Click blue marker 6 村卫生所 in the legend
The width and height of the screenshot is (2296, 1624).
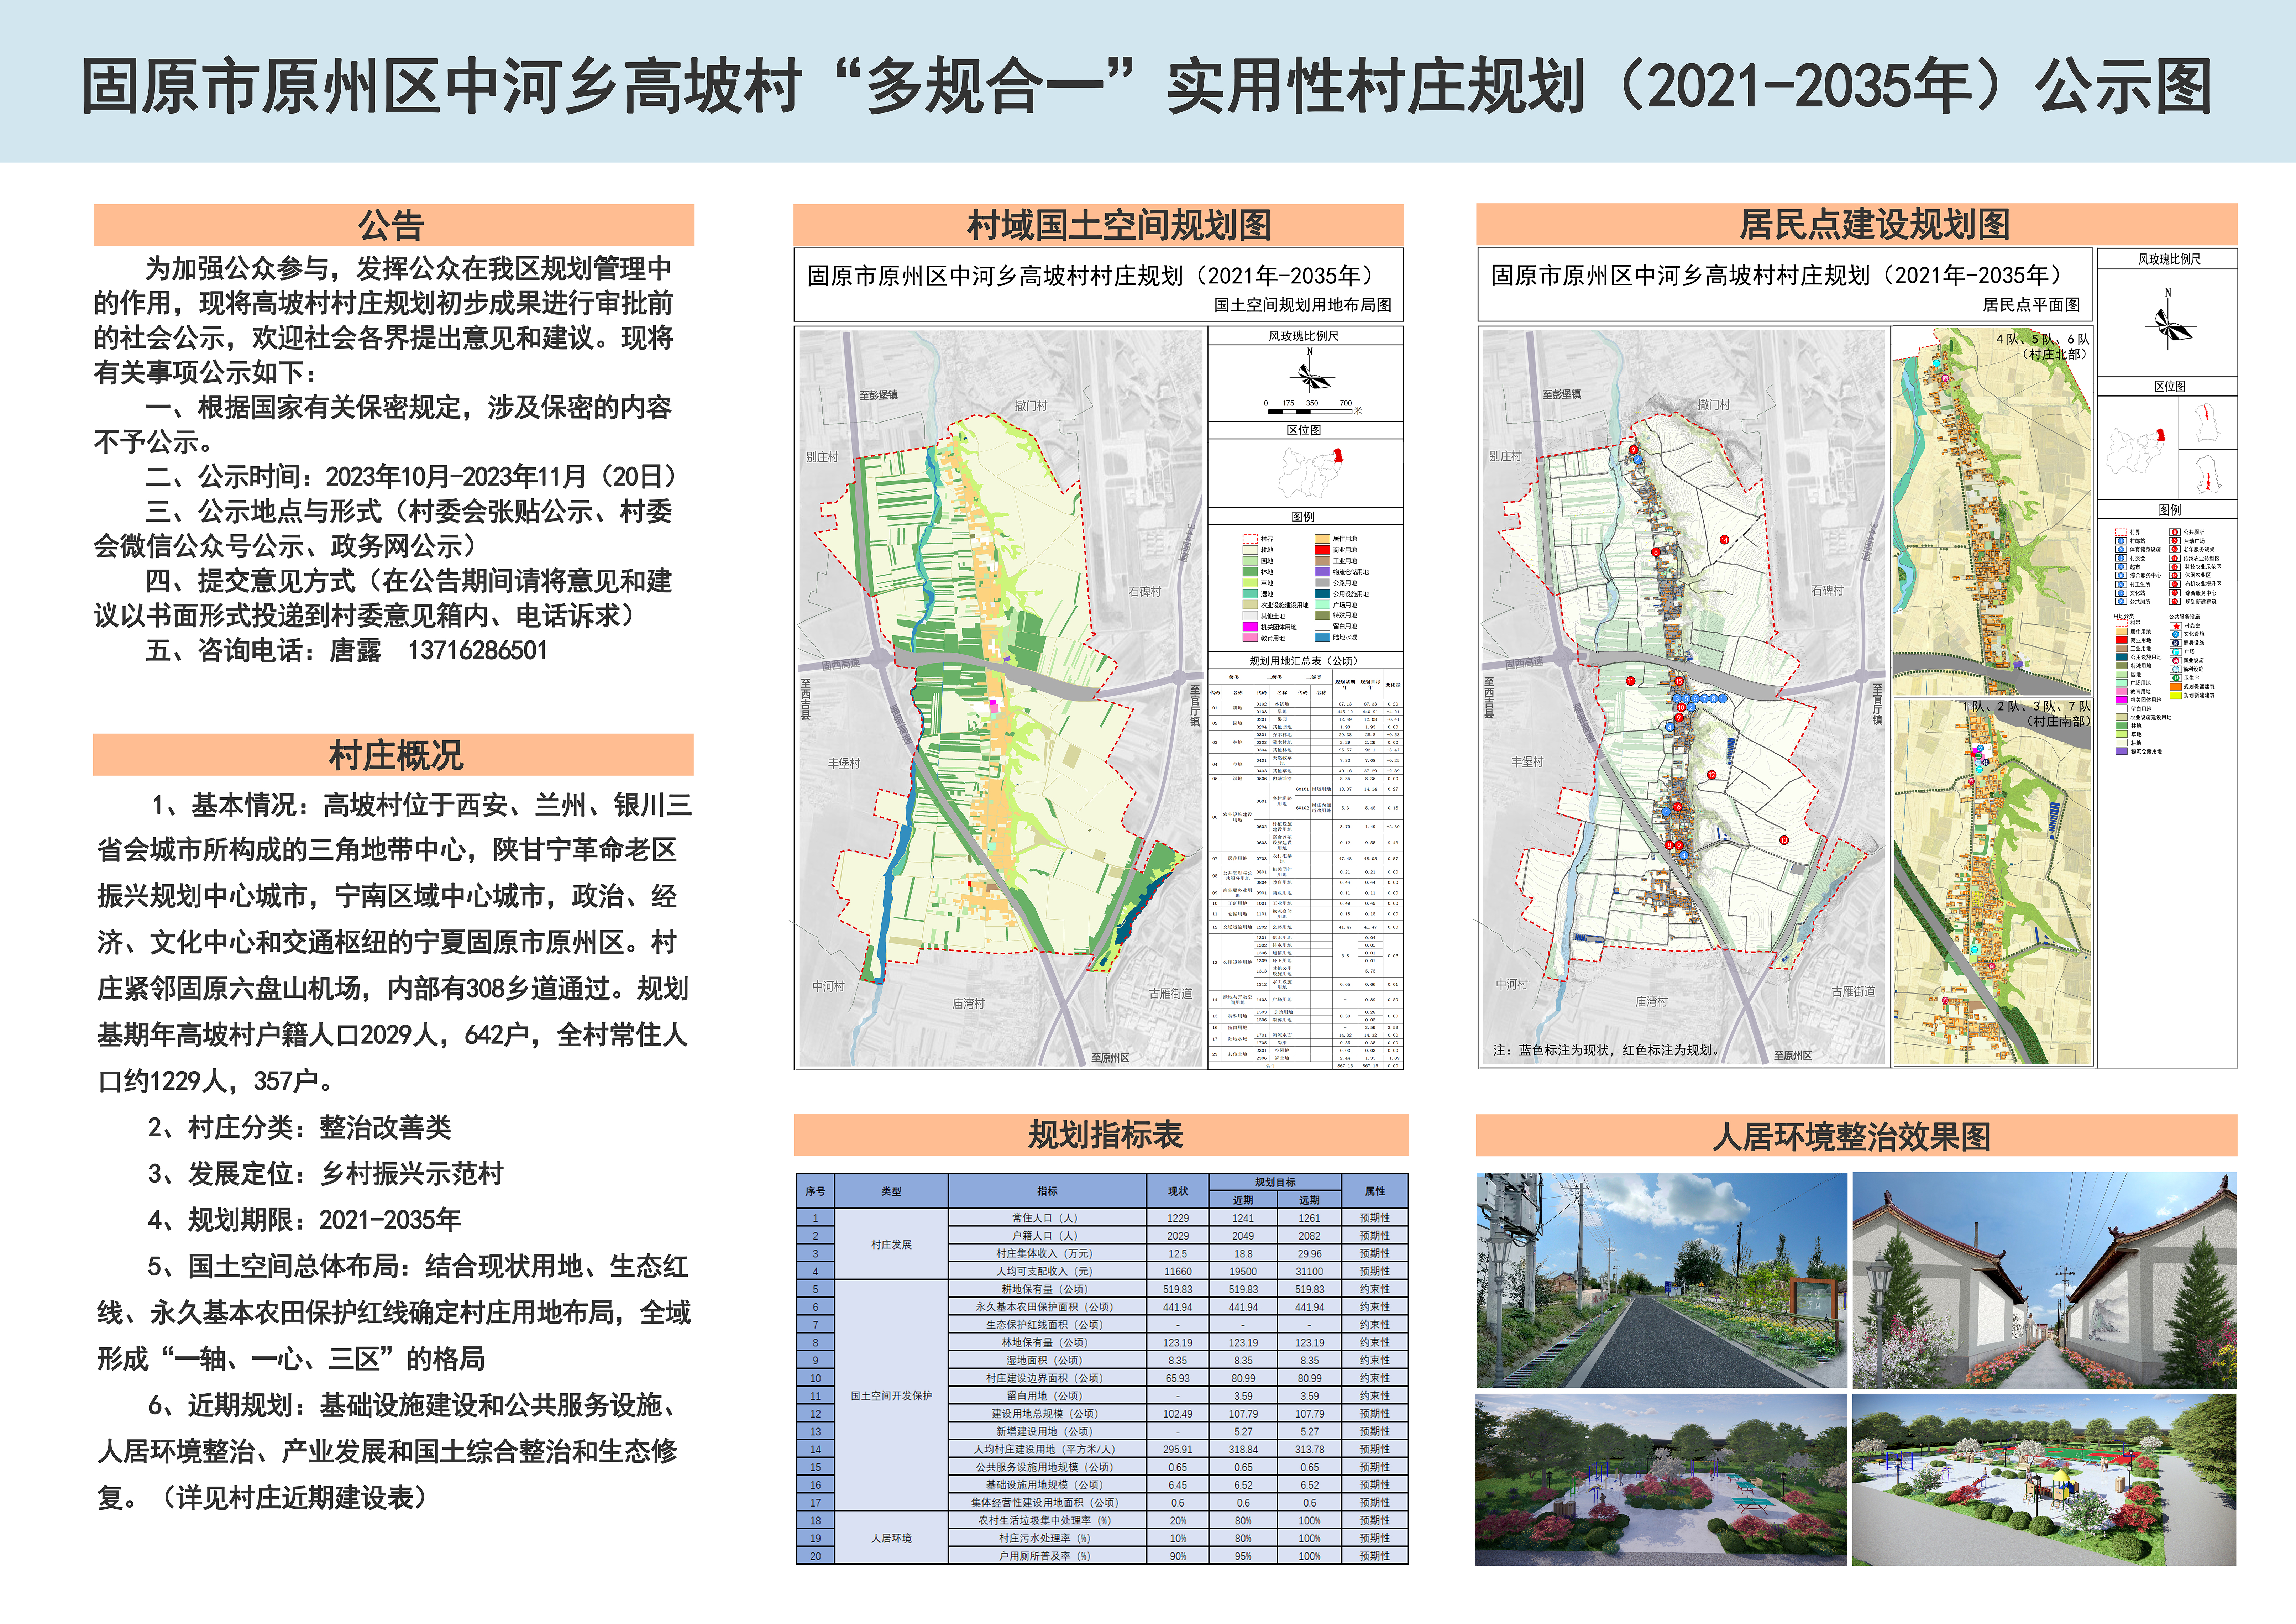(2121, 584)
